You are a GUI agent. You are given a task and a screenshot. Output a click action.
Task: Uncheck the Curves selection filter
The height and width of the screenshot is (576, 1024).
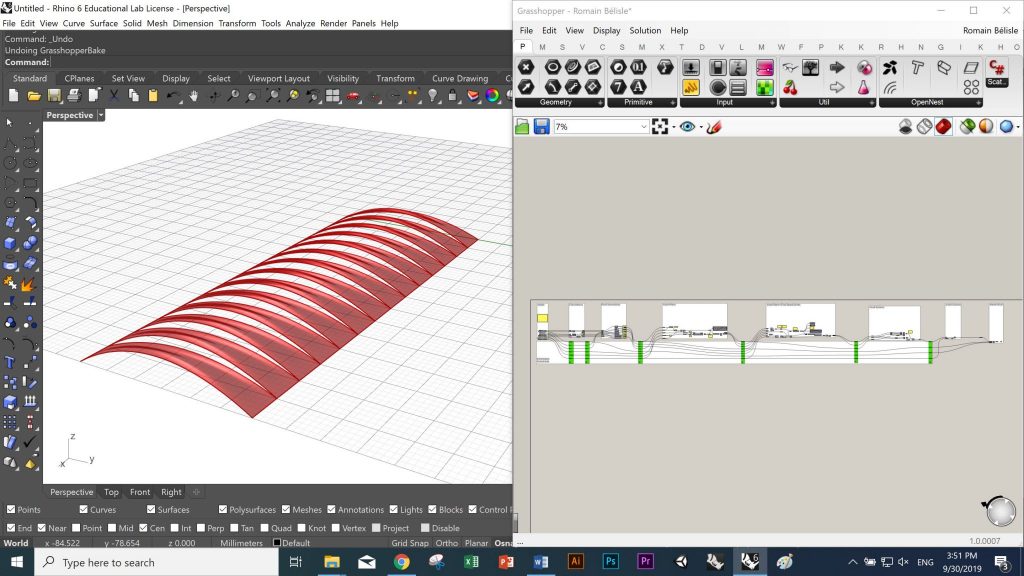click(x=82, y=510)
